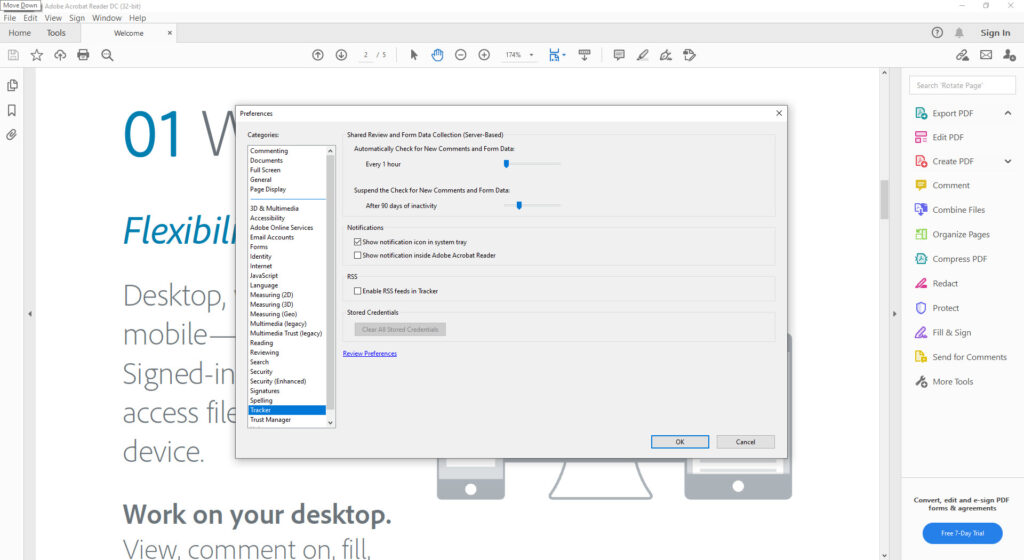Click the share link icon

point(962,55)
